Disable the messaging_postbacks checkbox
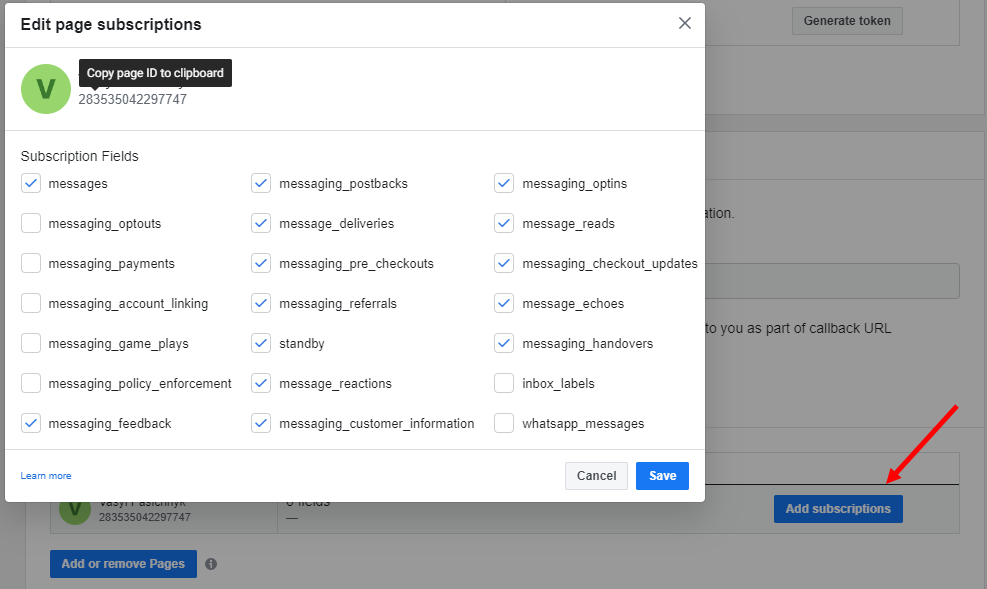This screenshot has height=589, width=987. (x=261, y=183)
